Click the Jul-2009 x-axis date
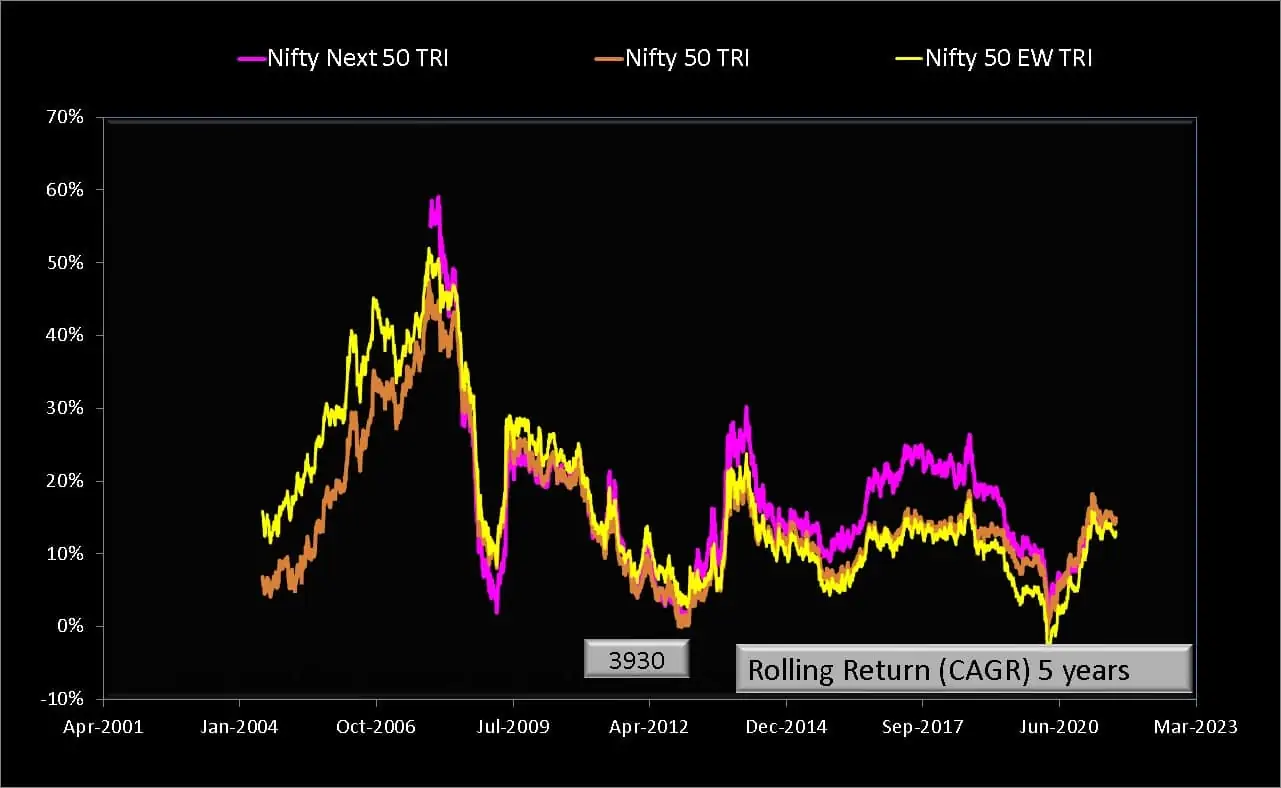The width and height of the screenshot is (1281, 788). click(x=513, y=727)
